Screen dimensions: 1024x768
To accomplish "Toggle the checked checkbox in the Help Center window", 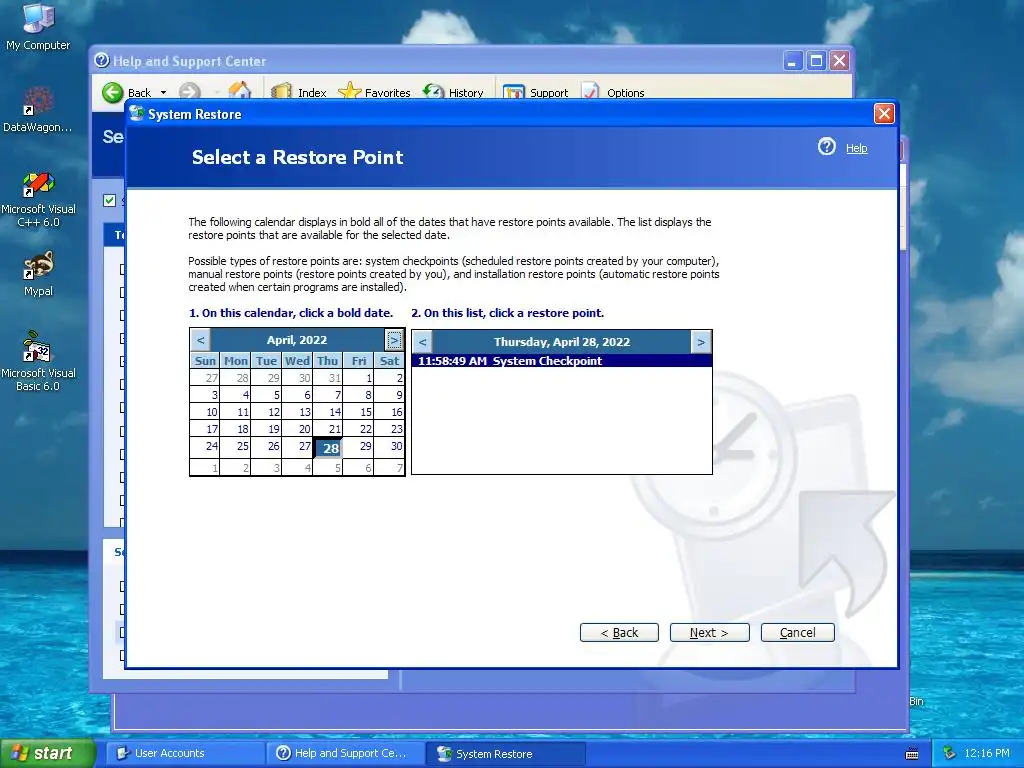I will click(110, 200).
